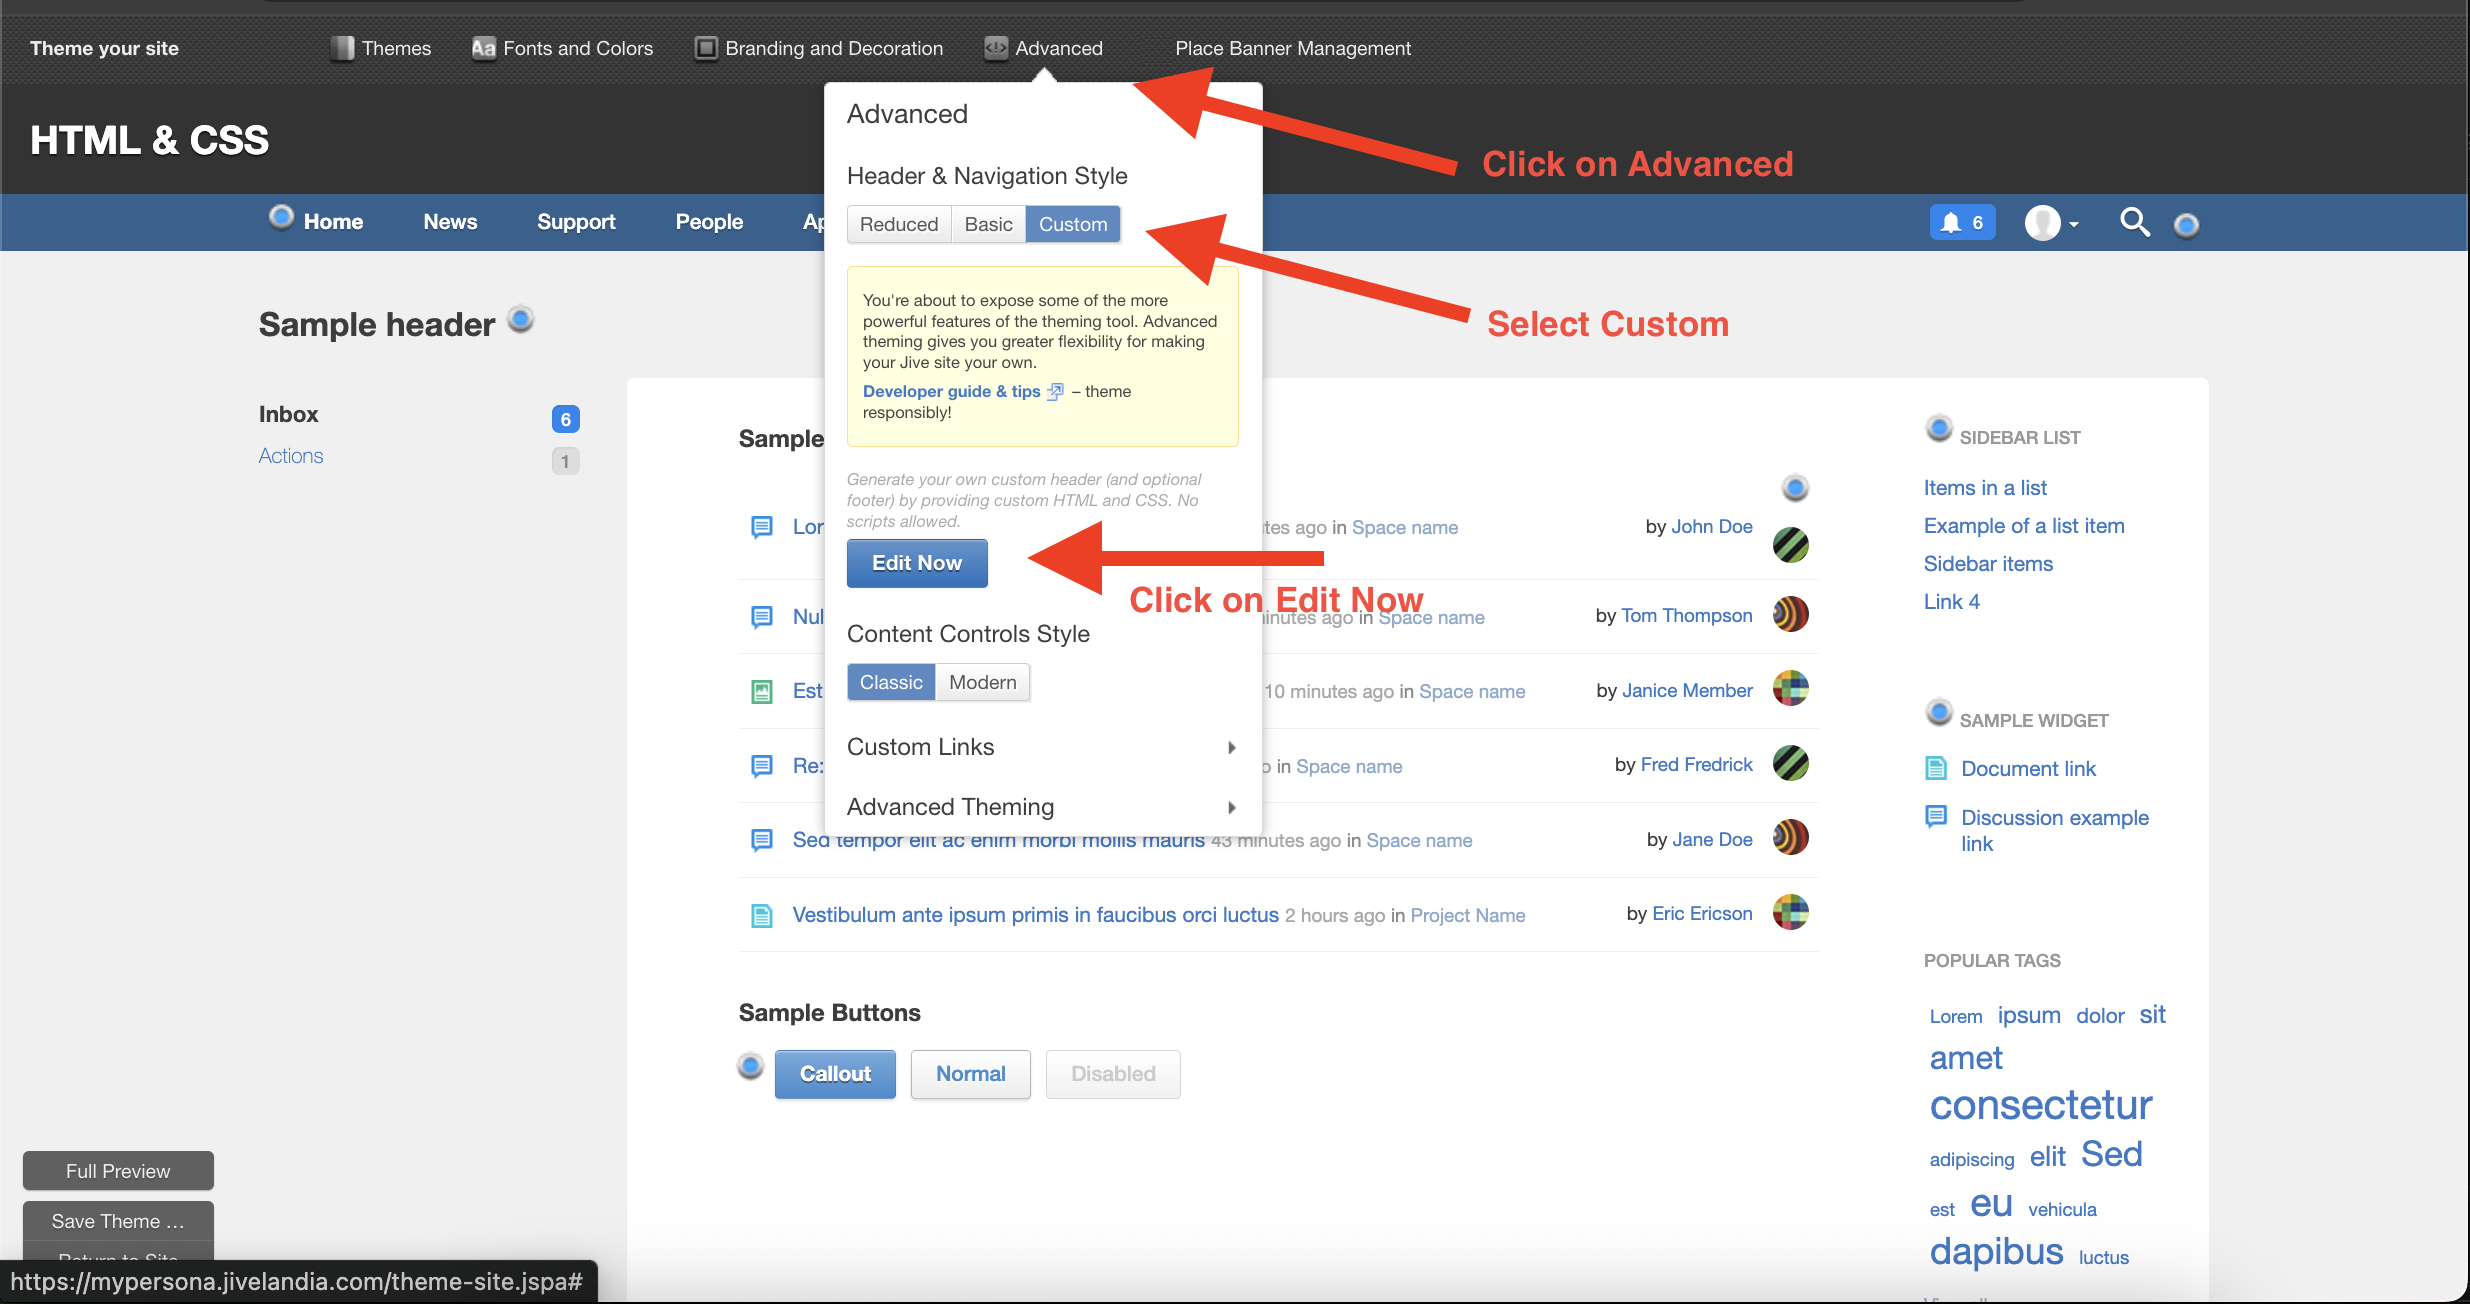Click the search magnifier icon
The height and width of the screenshot is (1304, 2470).
2134,222
